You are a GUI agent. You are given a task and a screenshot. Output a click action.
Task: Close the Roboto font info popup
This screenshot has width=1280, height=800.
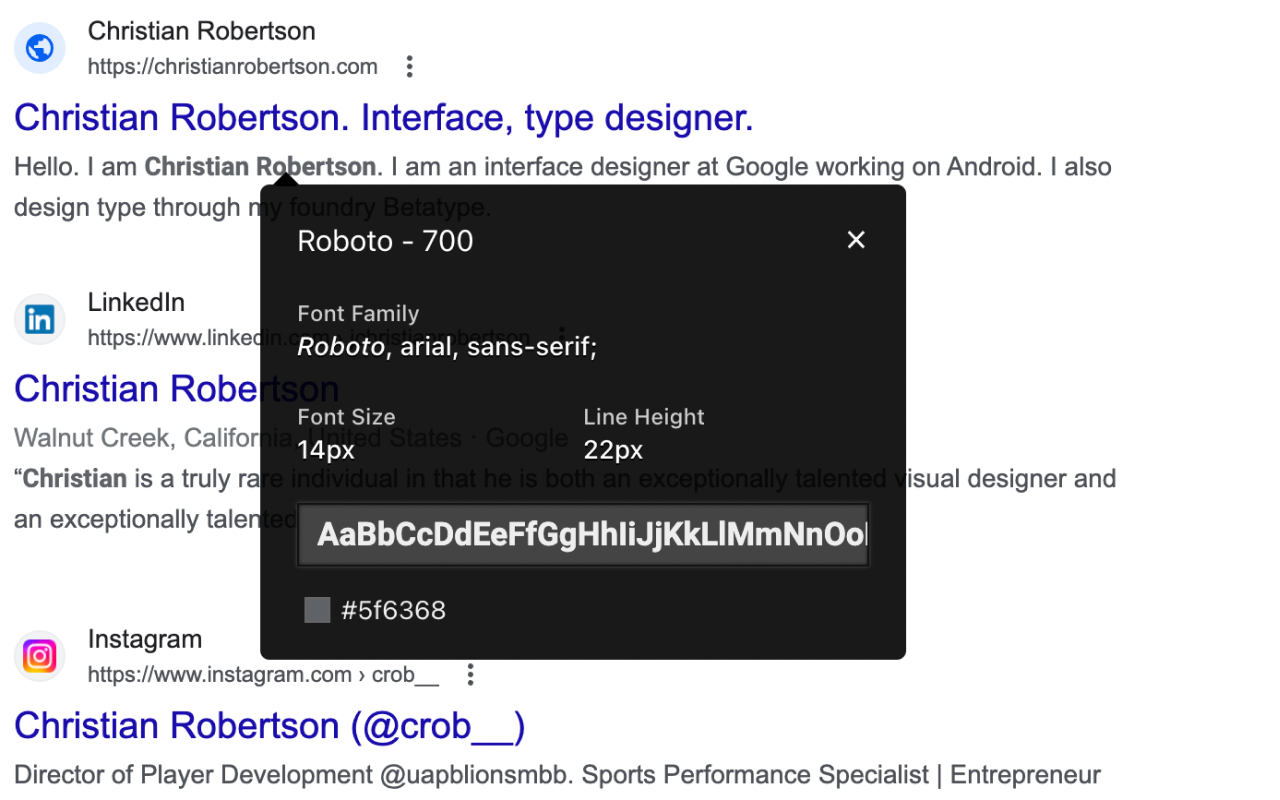pos(856,240)
